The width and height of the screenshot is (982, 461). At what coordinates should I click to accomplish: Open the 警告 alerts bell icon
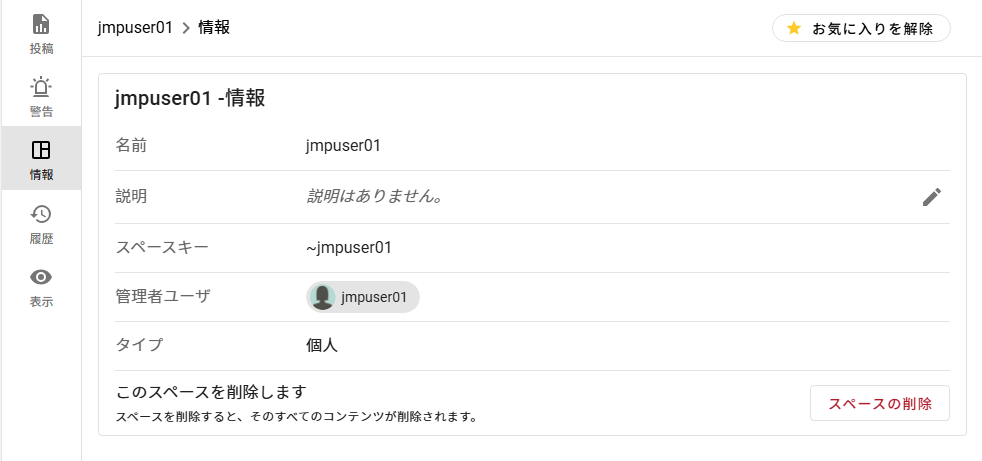point(41,87)
